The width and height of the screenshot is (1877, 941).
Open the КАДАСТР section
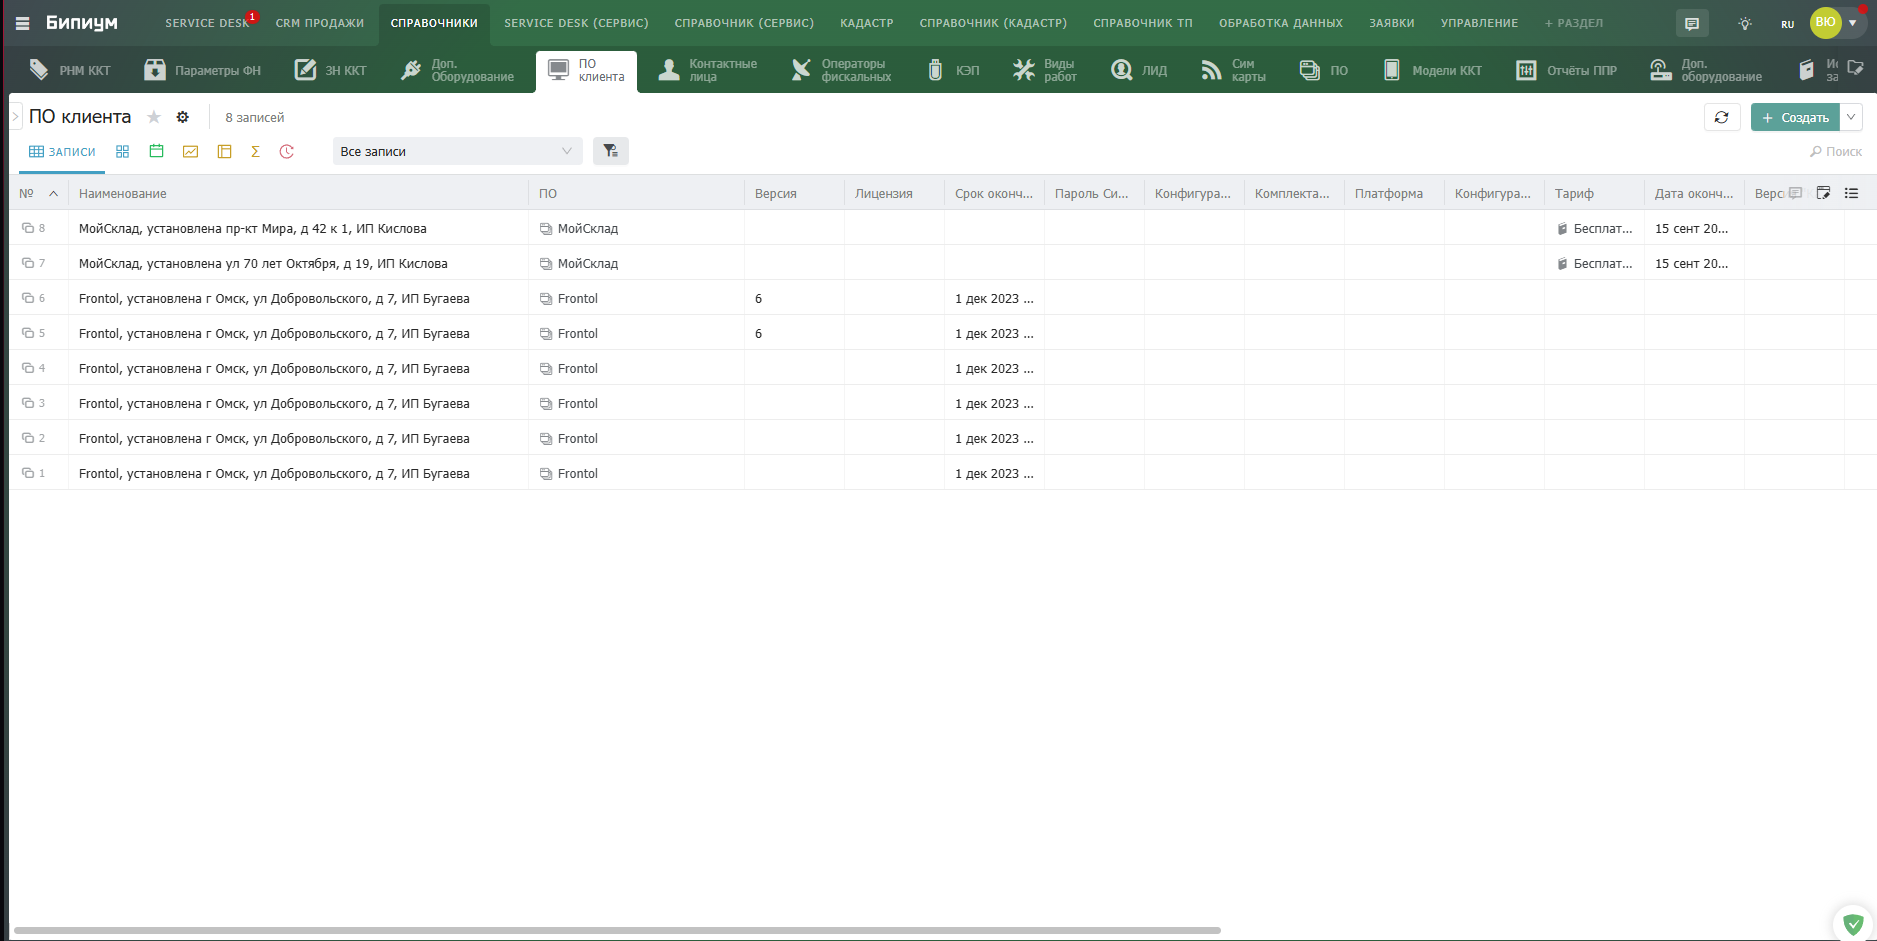pyautogui.click(x=867, y=23)
